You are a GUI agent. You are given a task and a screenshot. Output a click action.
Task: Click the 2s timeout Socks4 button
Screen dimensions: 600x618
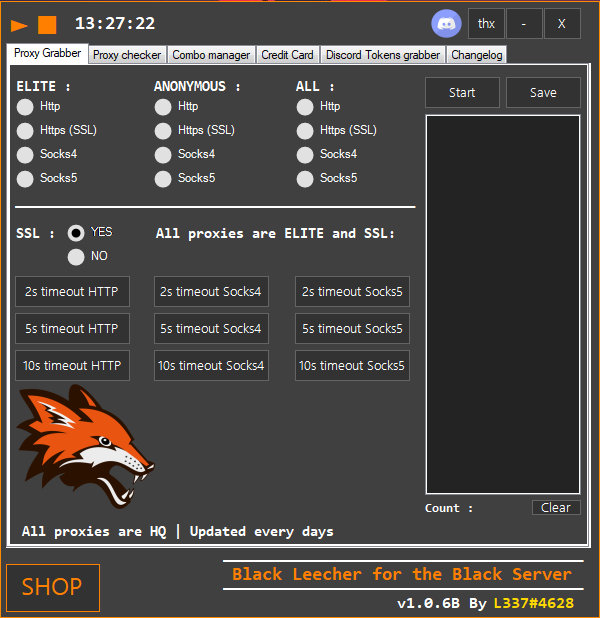coord(211,292)
